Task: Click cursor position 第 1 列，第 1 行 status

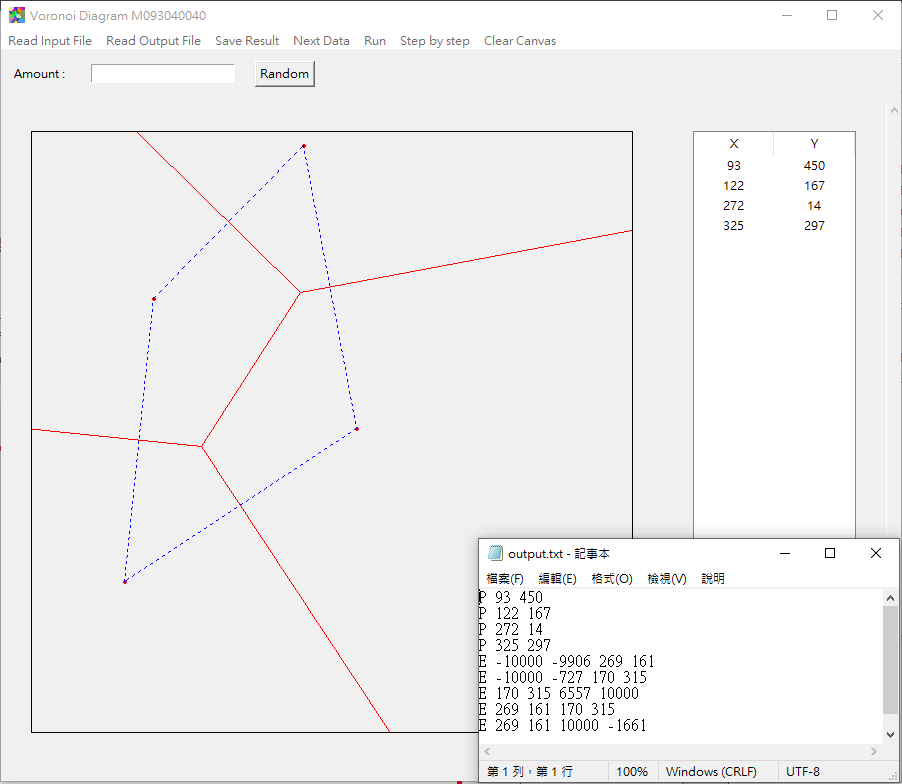Action: point(530,772)
